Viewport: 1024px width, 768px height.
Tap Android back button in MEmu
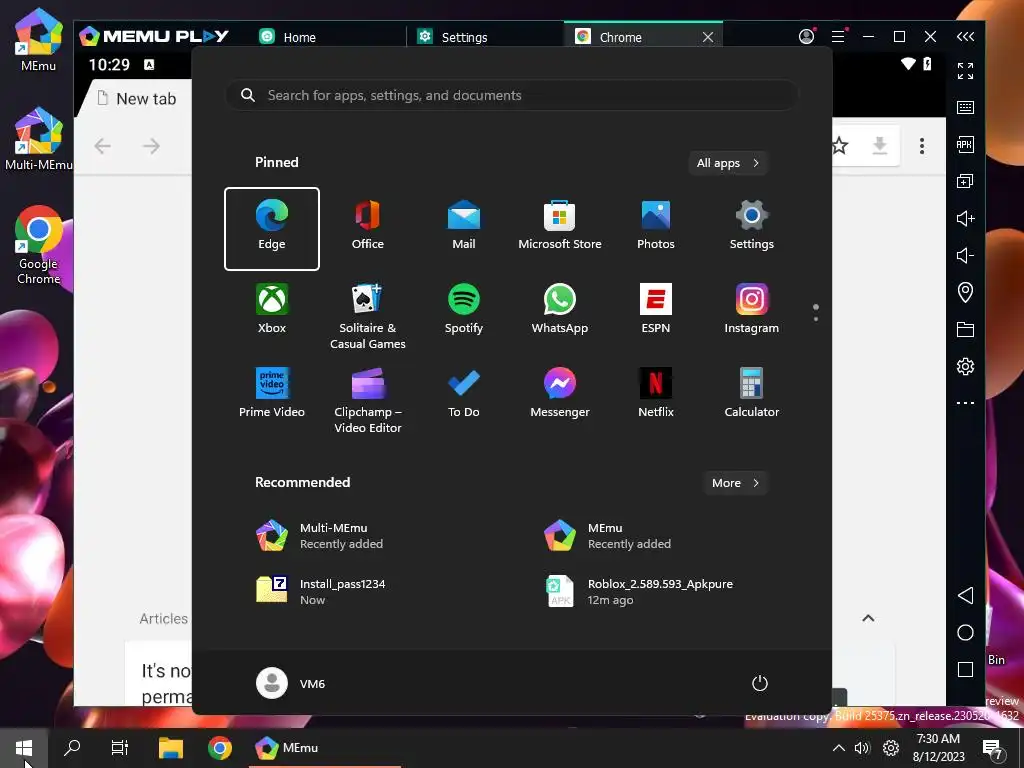[x=965, y=595]
